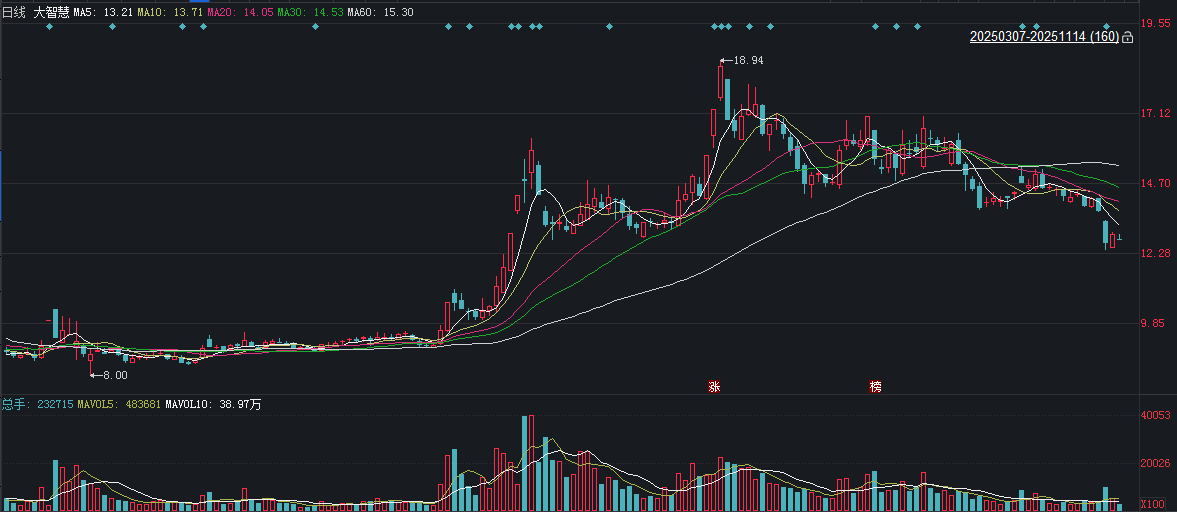Select the 日线 period label
1177x512 pixels.
pos(14,12)
